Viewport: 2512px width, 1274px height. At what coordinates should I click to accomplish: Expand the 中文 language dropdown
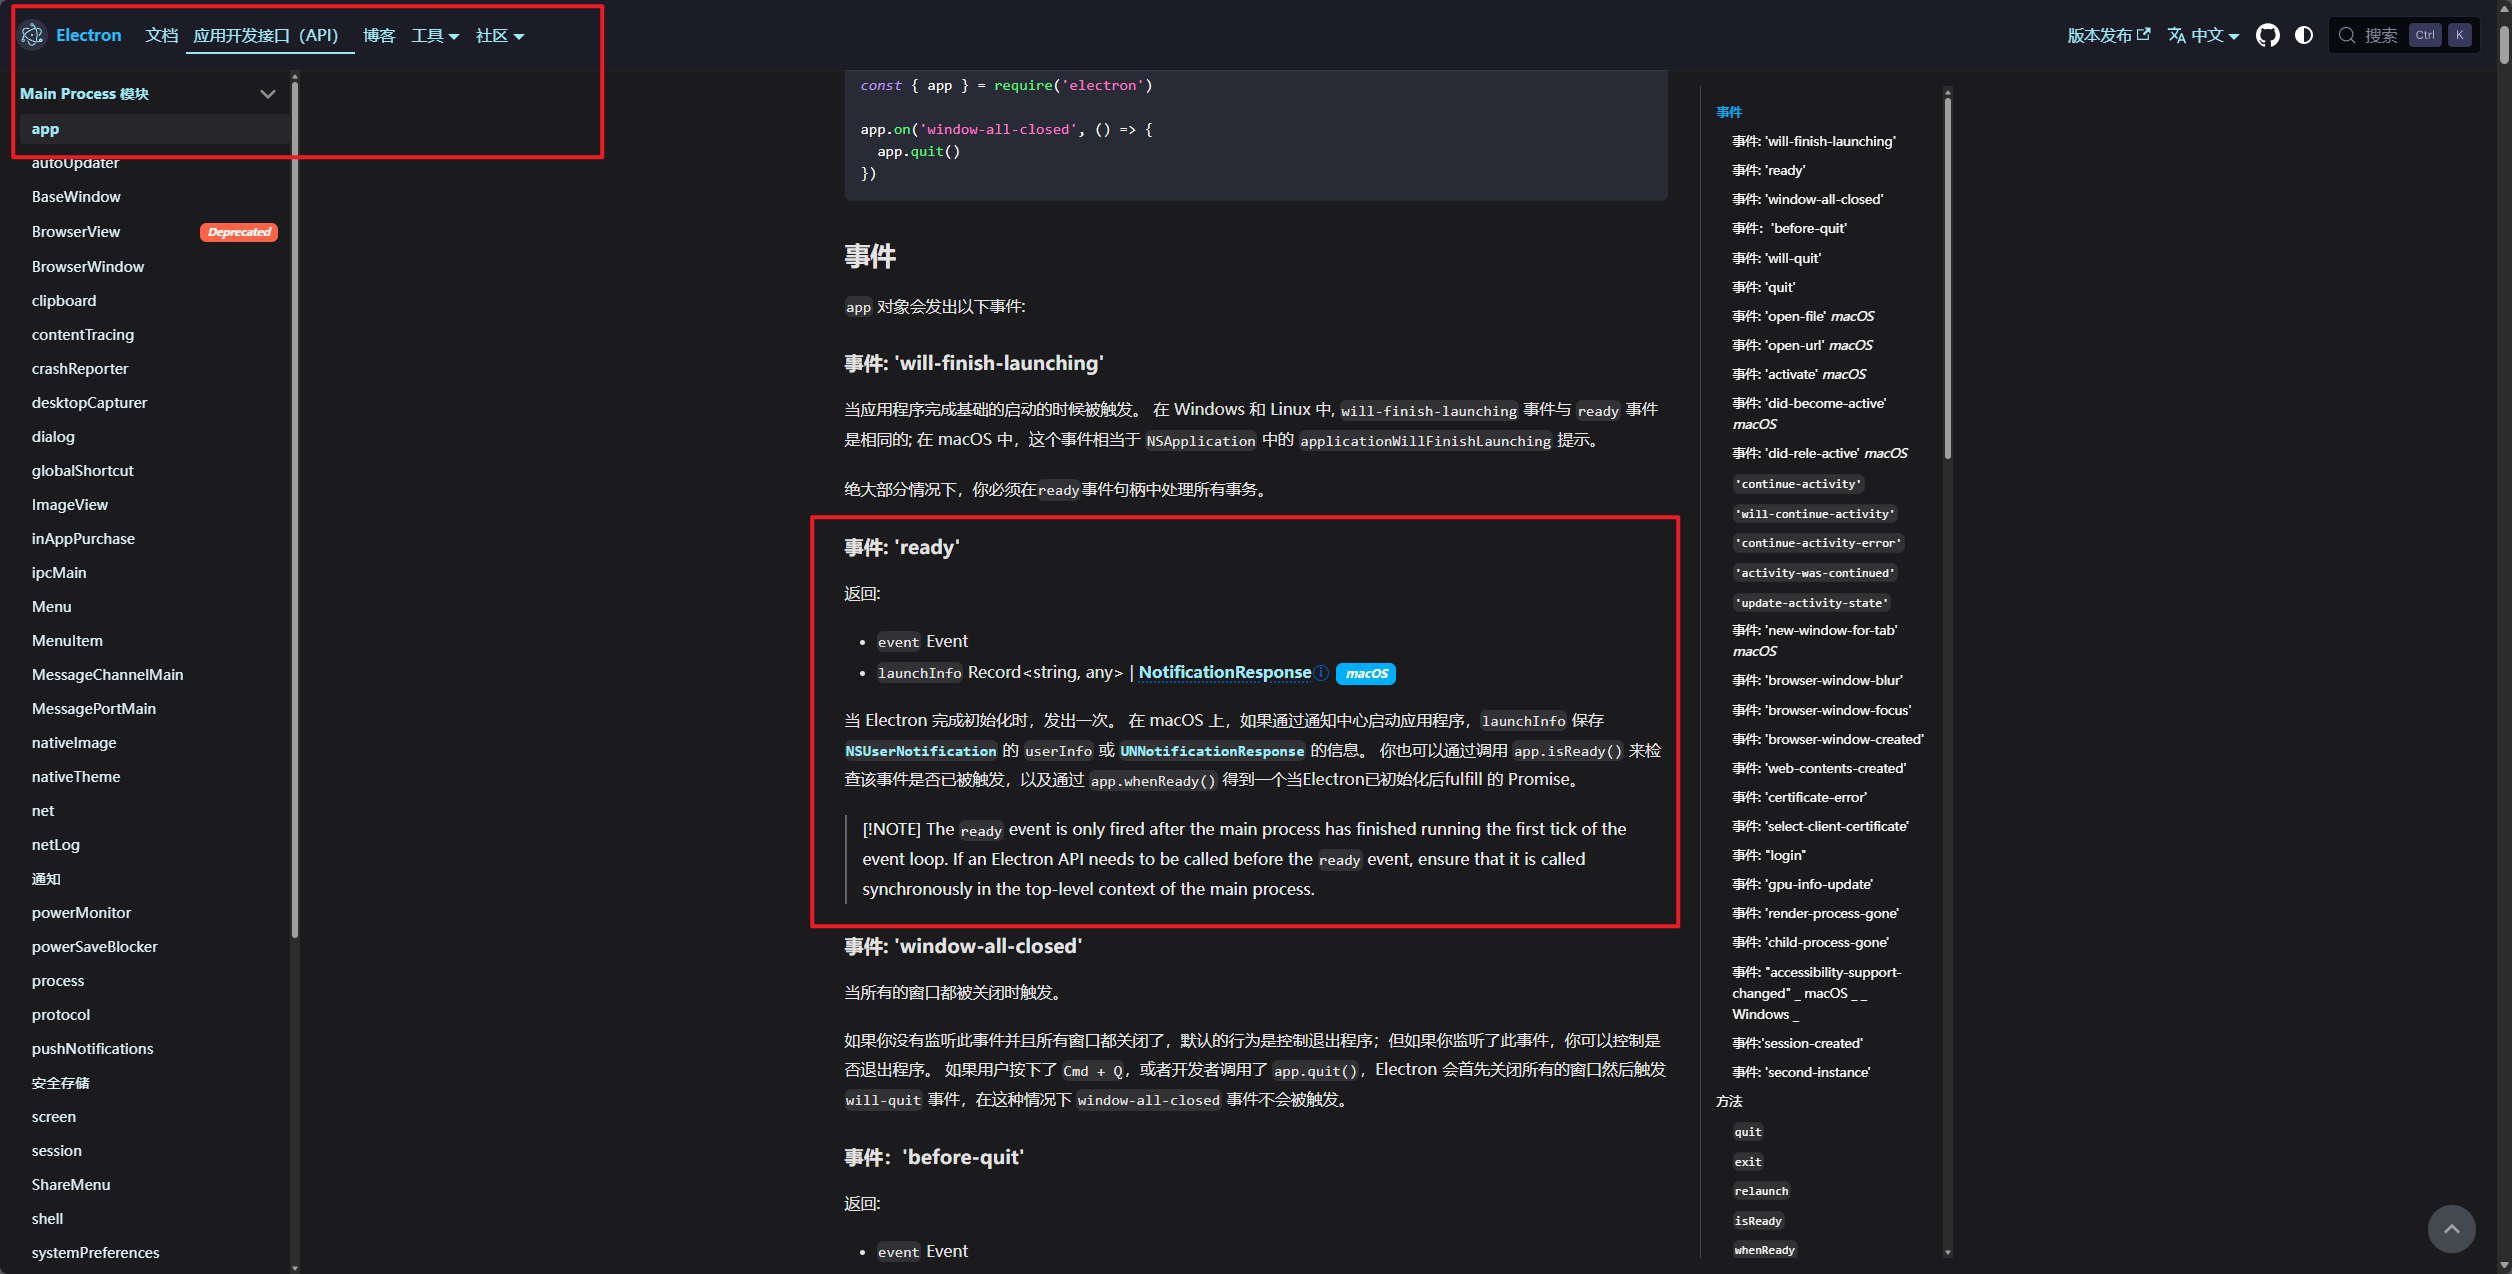[2214, 35]
